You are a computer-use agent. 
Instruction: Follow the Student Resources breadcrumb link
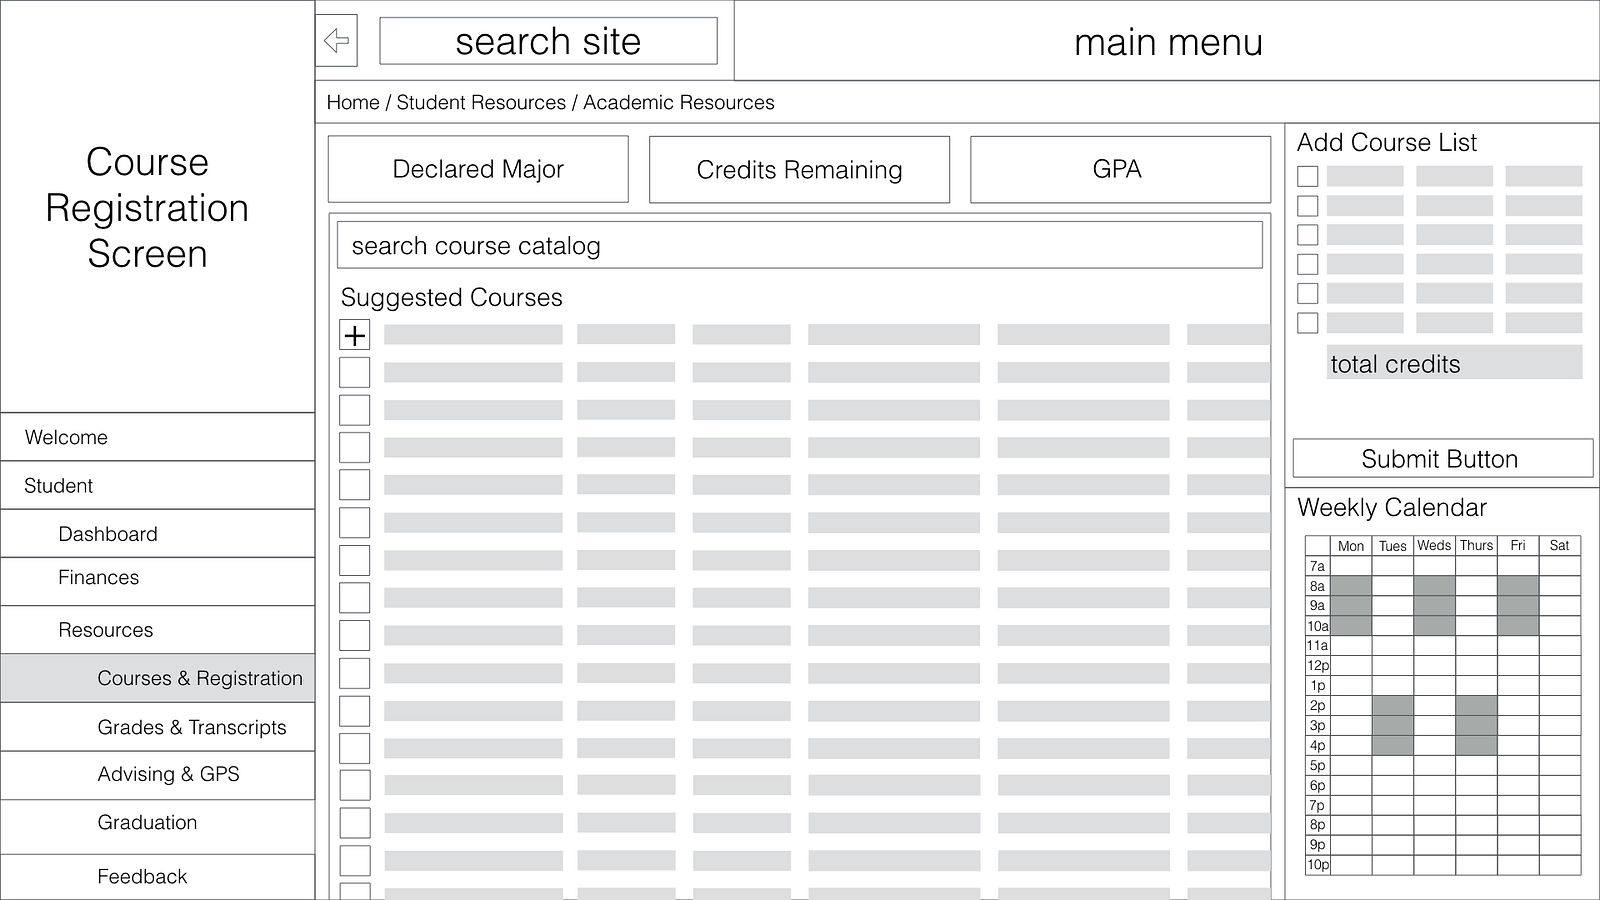pos(481,102)
